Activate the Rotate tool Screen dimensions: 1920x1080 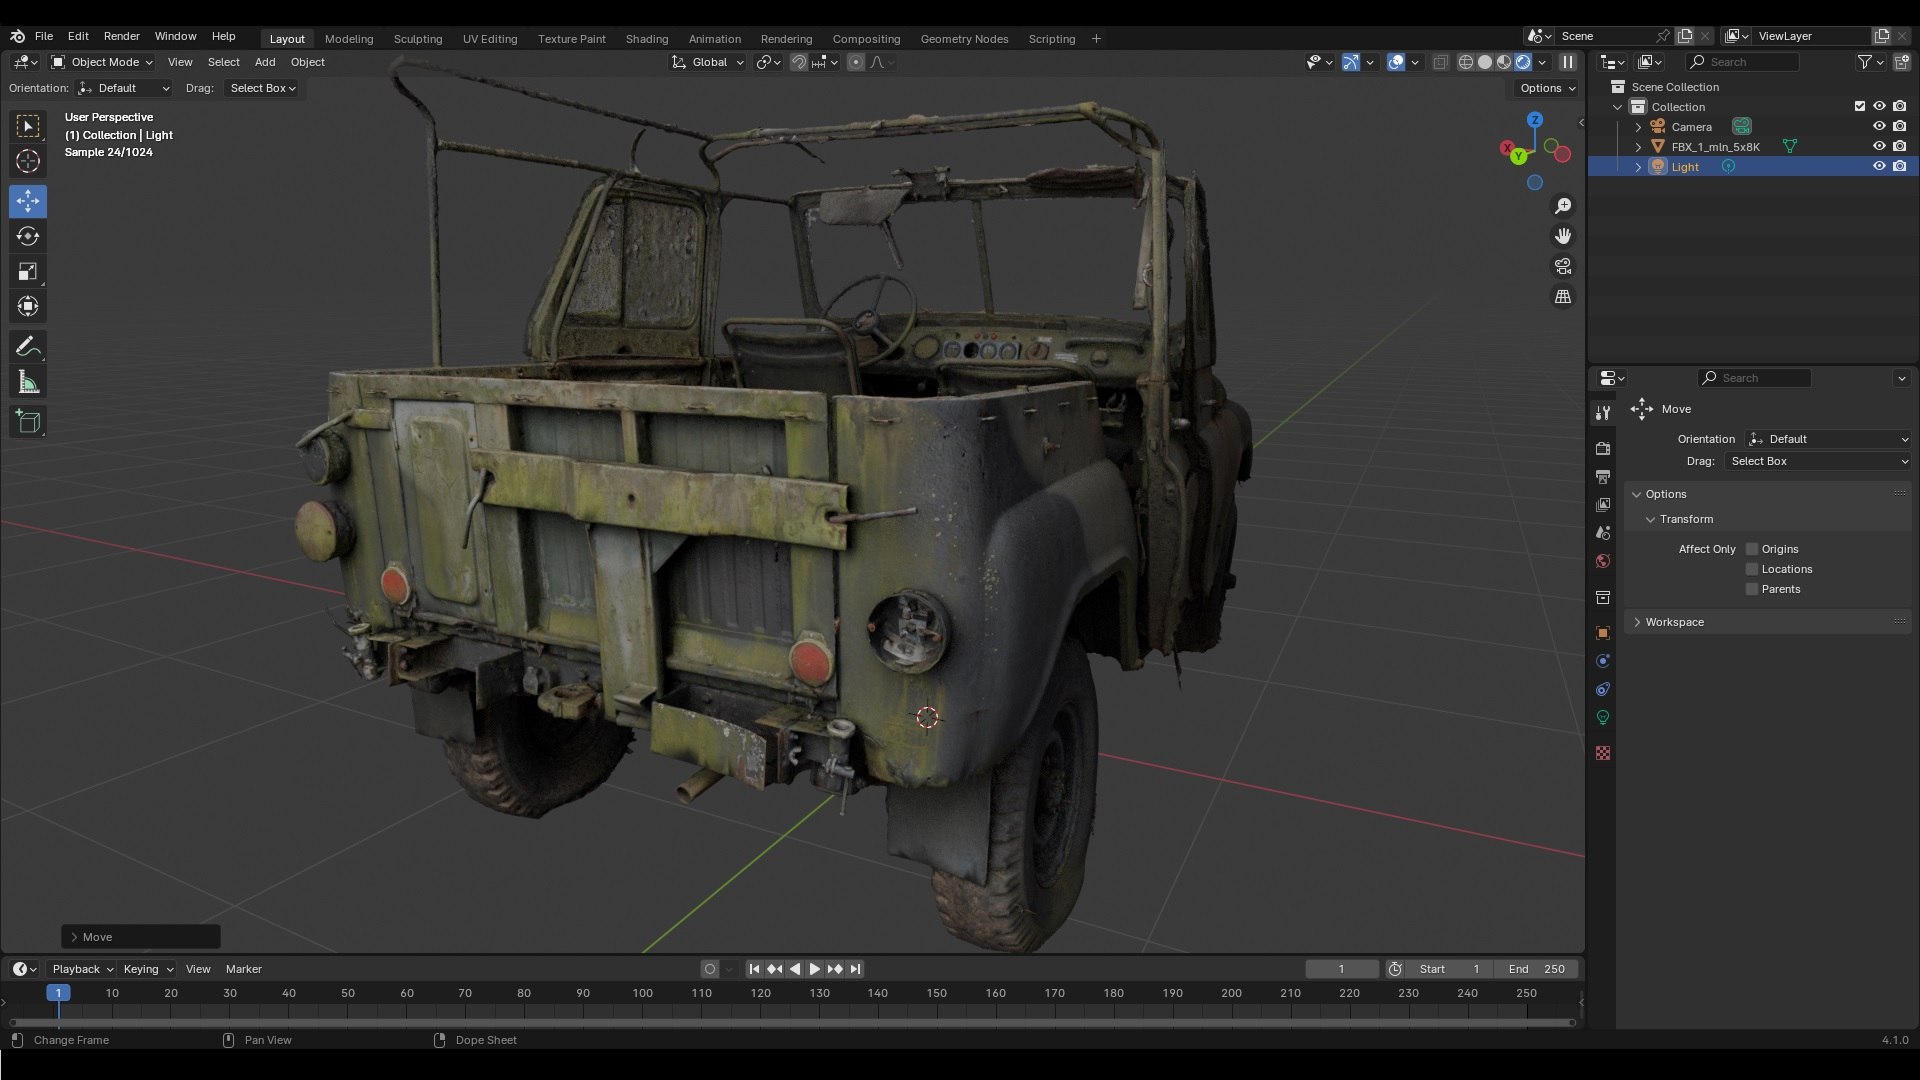28,236
